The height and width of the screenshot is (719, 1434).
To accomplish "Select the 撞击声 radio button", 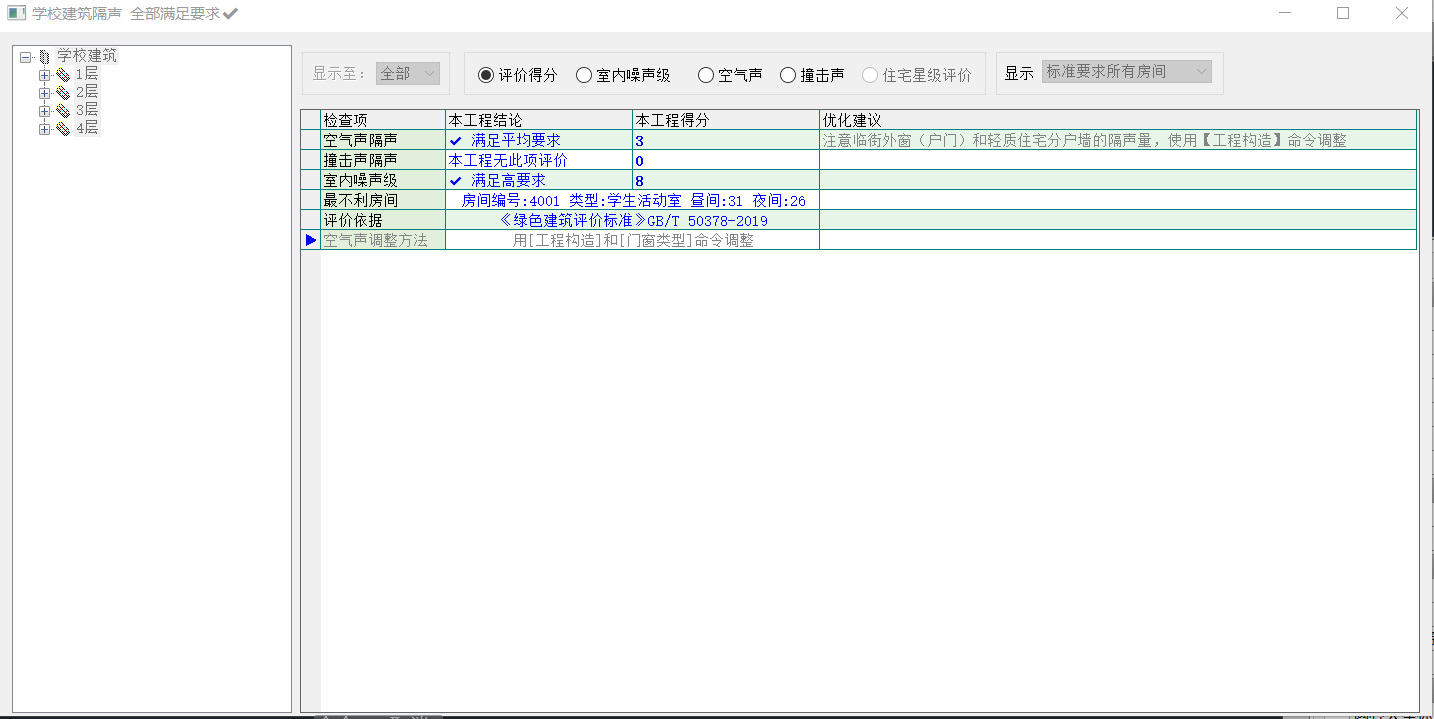I will click(788, 75).
